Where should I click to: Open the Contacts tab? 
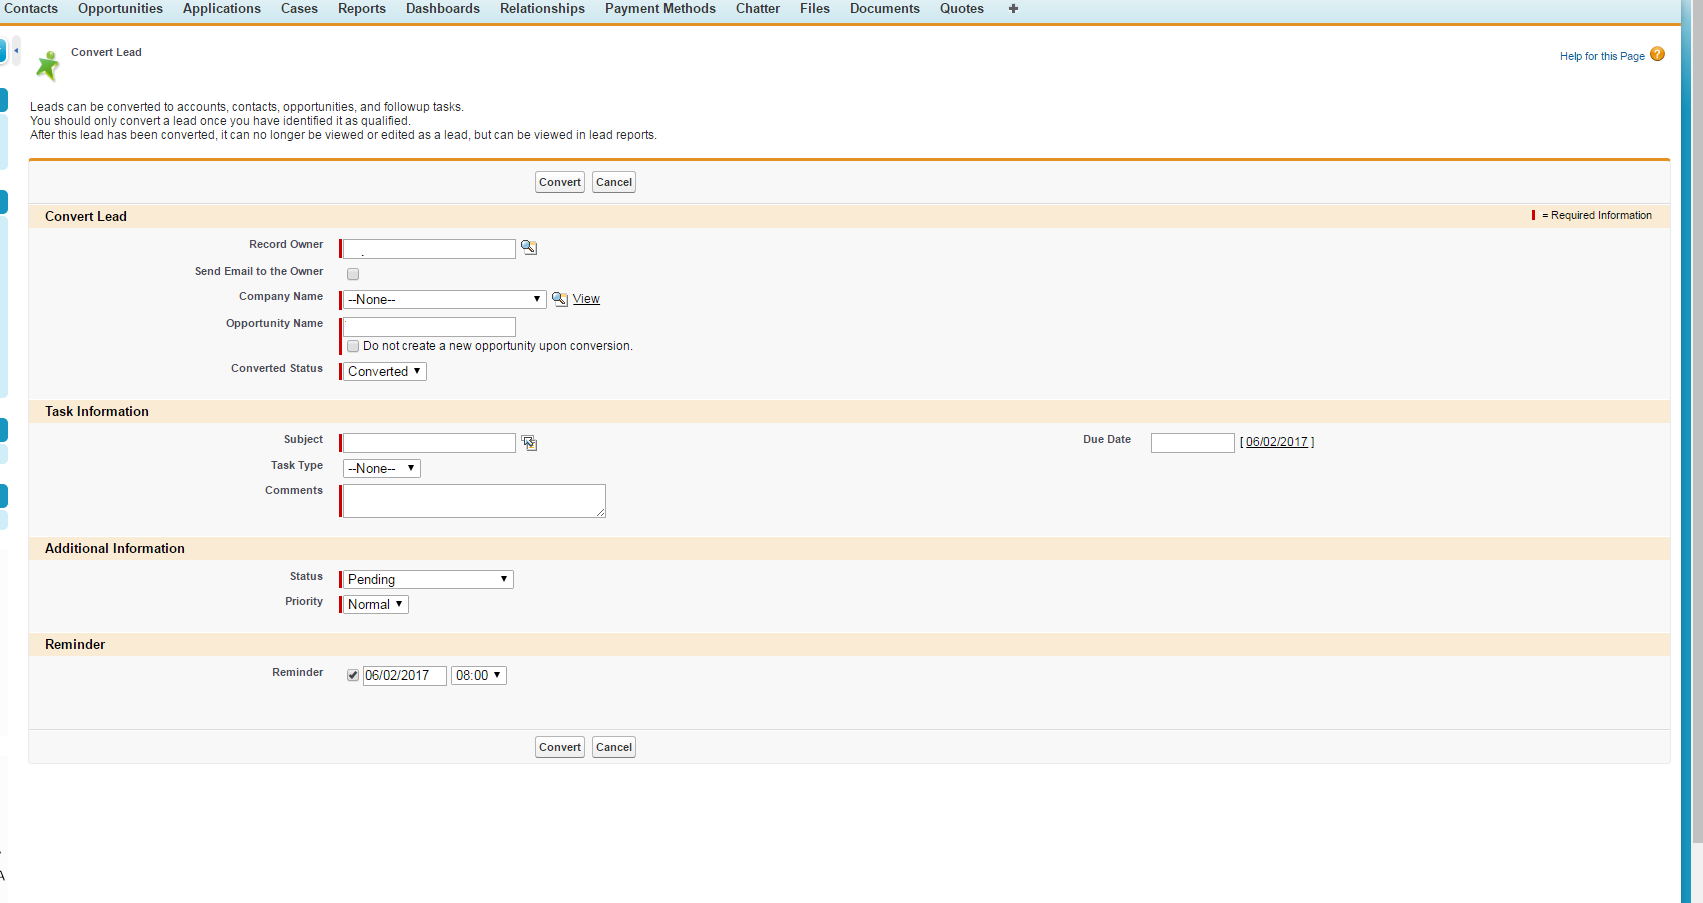[x=30, y=9]
